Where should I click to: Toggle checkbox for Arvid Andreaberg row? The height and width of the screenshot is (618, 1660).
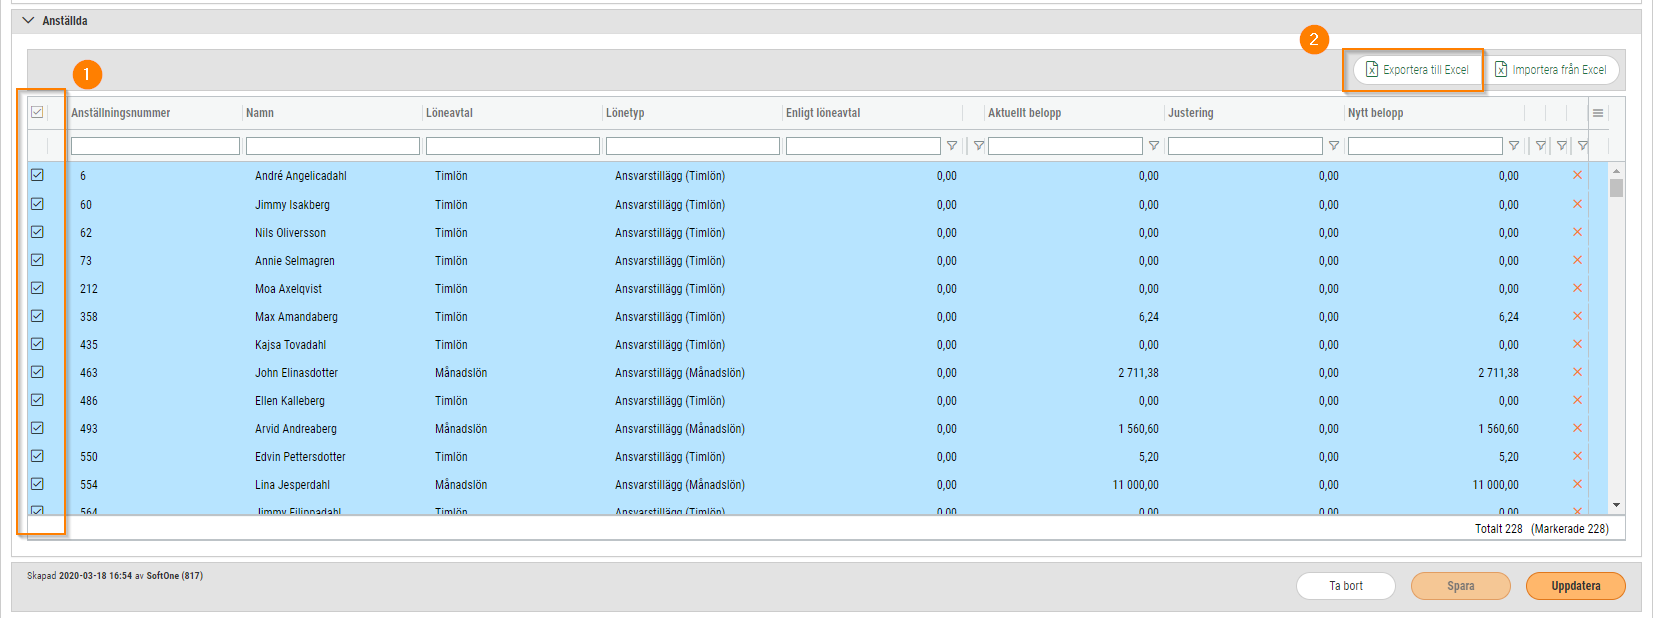37,428
